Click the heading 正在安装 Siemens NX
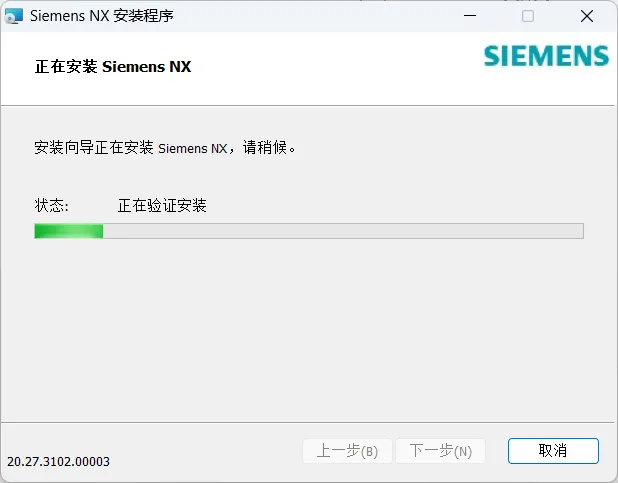Viewport: 618px width, 483px height. 113,67
